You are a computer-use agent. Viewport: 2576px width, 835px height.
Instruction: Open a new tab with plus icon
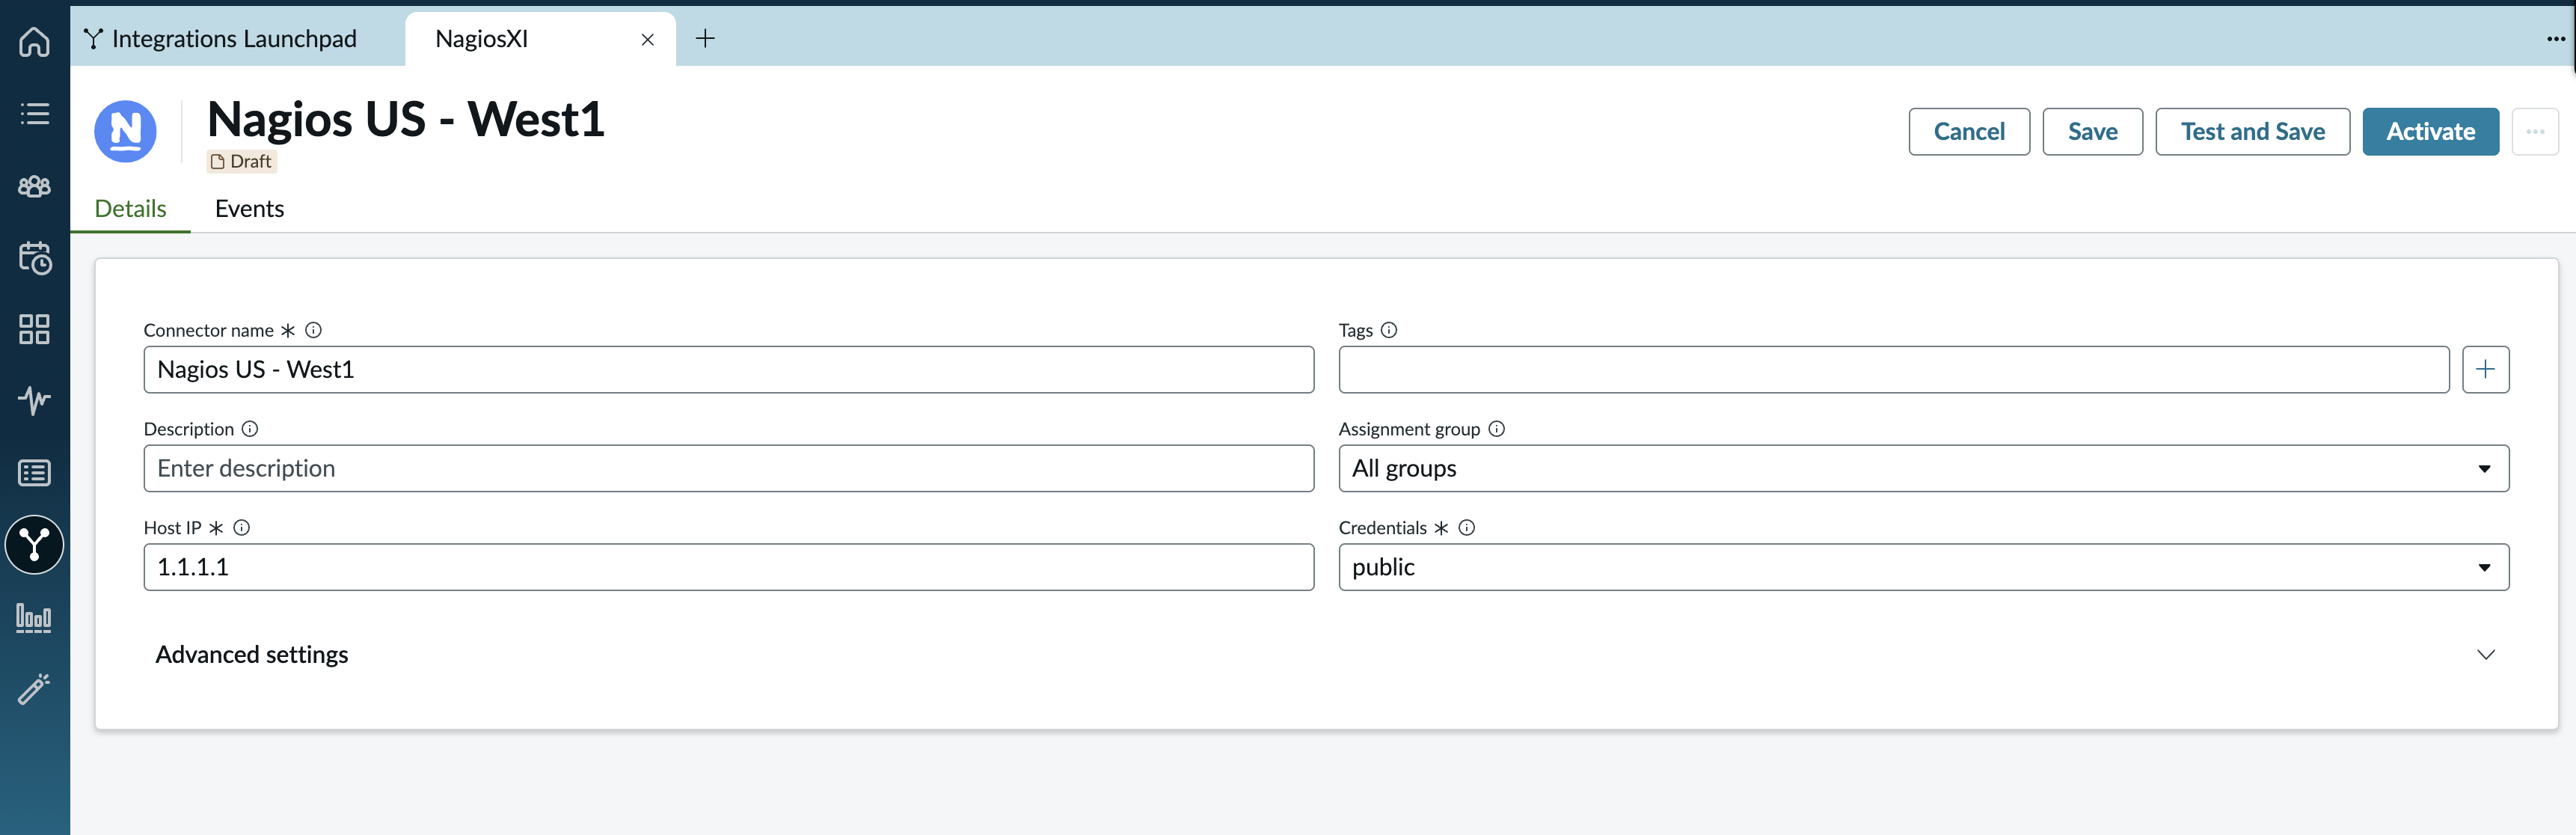coord(705,39)
